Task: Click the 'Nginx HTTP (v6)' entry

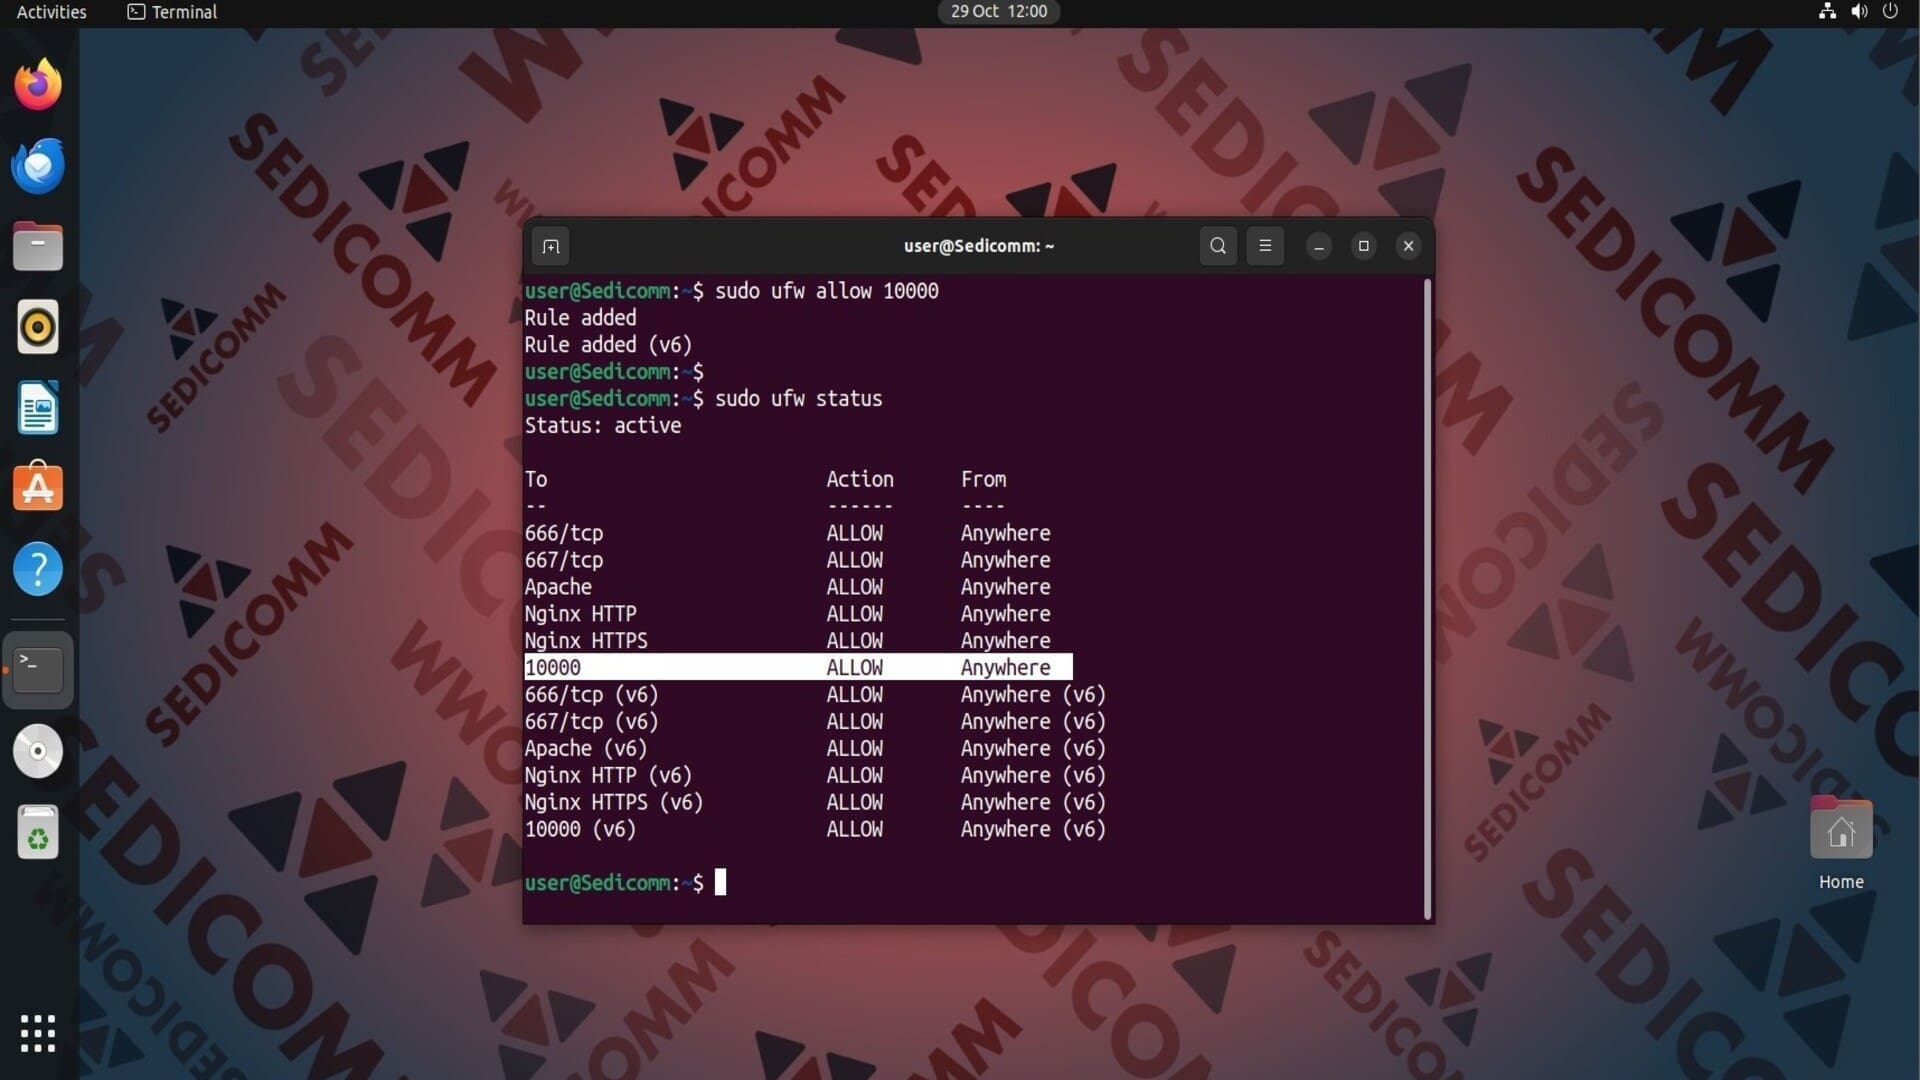Action: tap(608, 776)
